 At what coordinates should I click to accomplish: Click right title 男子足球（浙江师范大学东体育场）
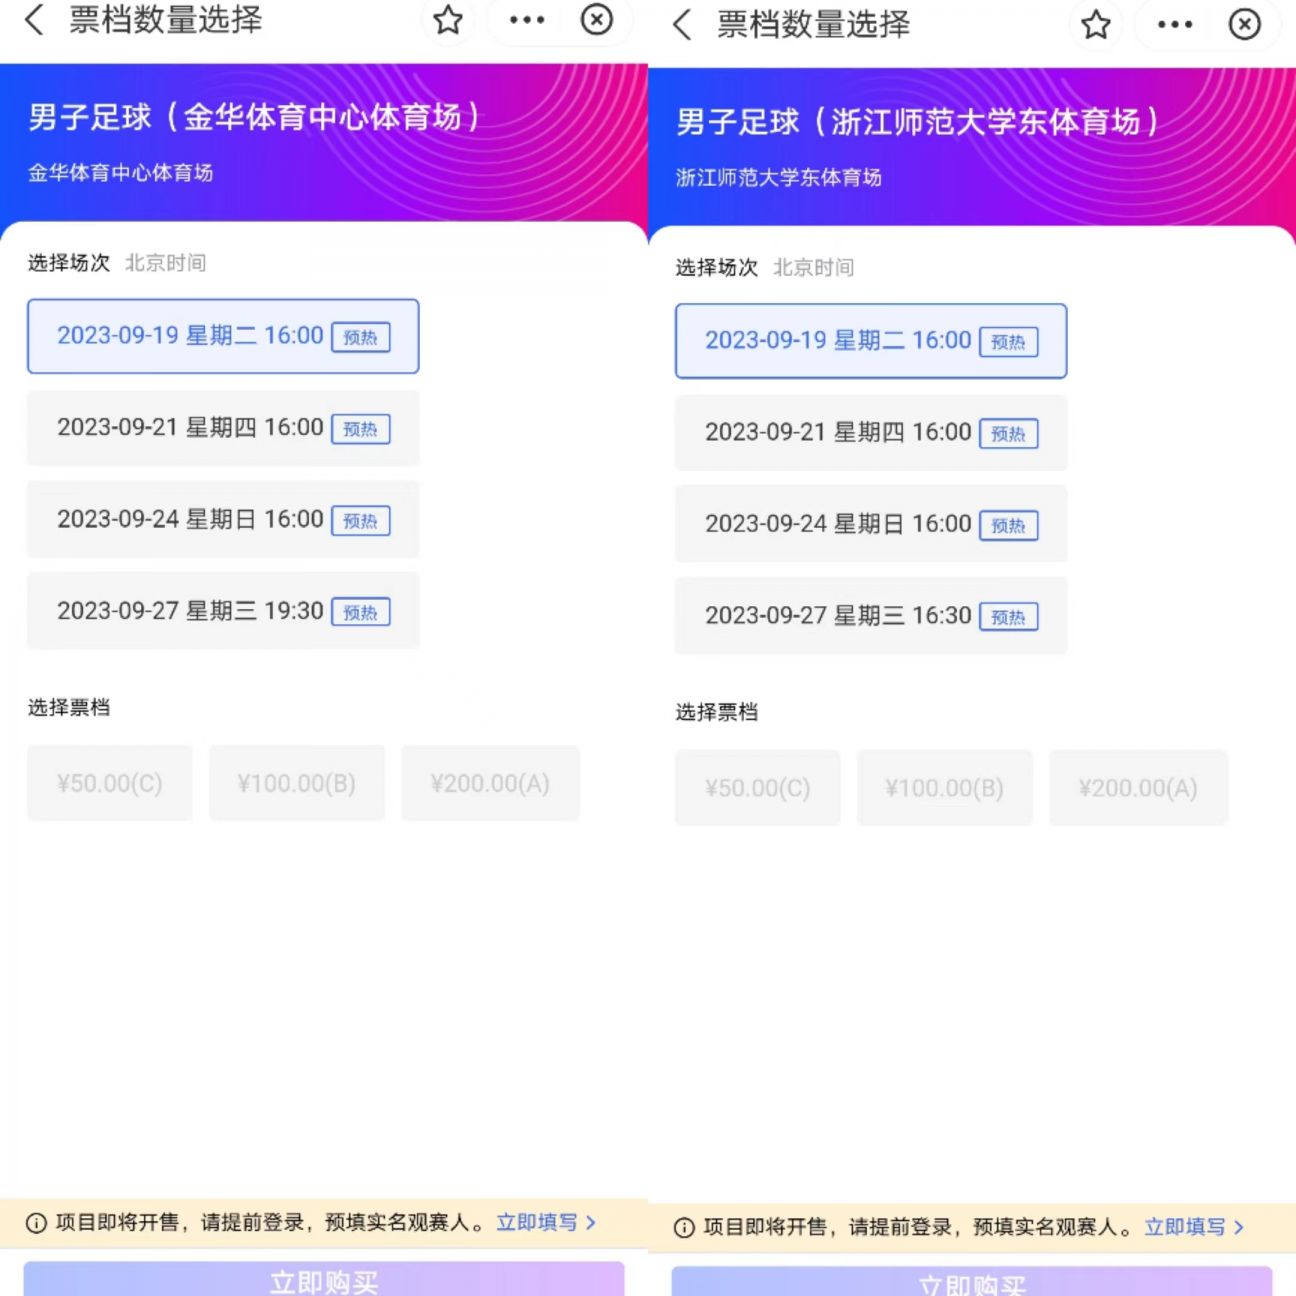pos(919,122)
